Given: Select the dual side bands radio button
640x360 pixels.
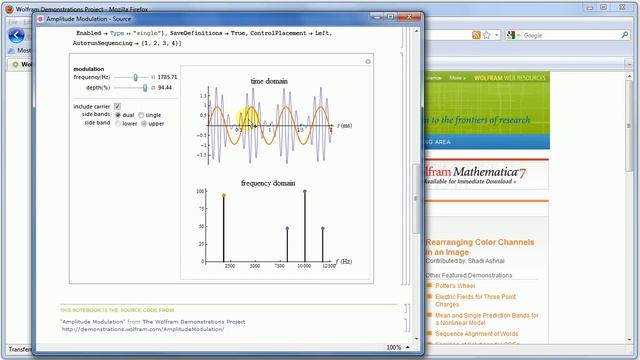Looking at the screenshot, I should point(118,115).
